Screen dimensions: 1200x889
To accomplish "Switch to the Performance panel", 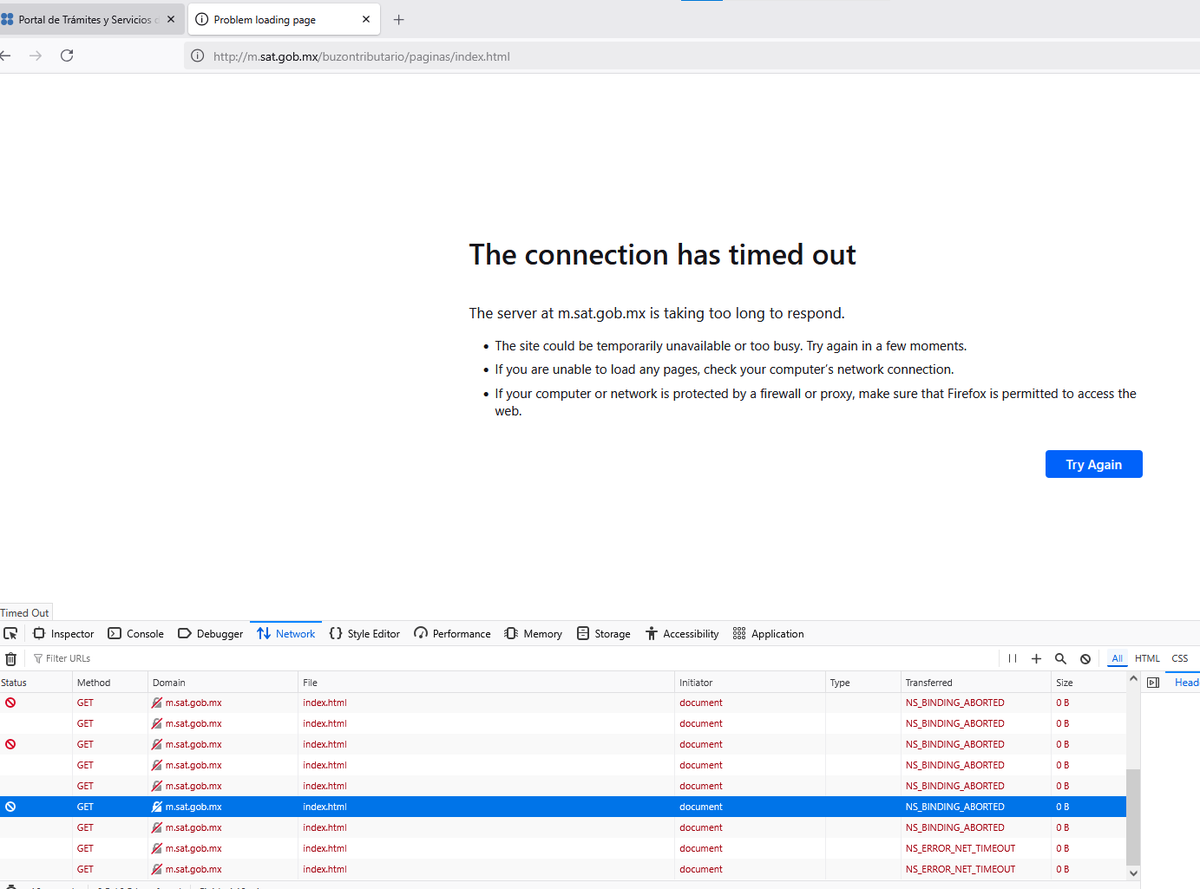I will [452, 634].
